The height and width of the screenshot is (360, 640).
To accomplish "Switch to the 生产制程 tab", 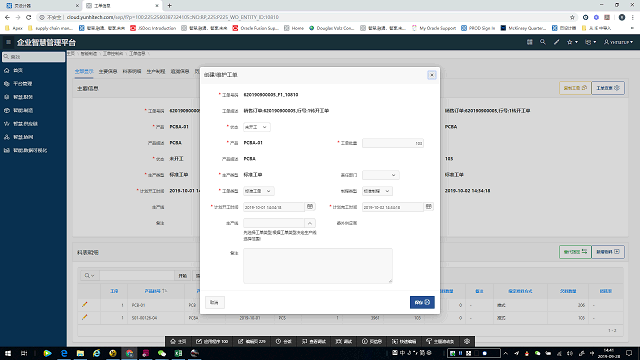I will pos(156,71).
